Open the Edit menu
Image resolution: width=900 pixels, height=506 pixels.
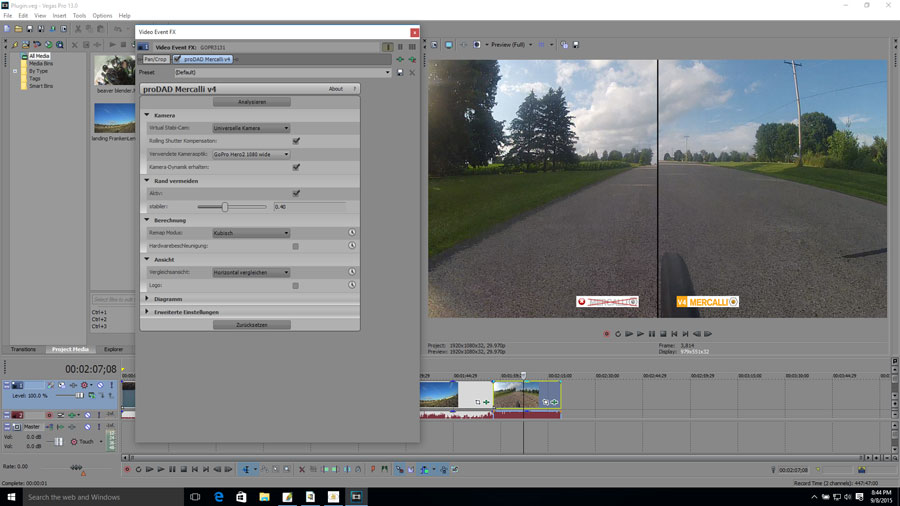pos(23,15)
